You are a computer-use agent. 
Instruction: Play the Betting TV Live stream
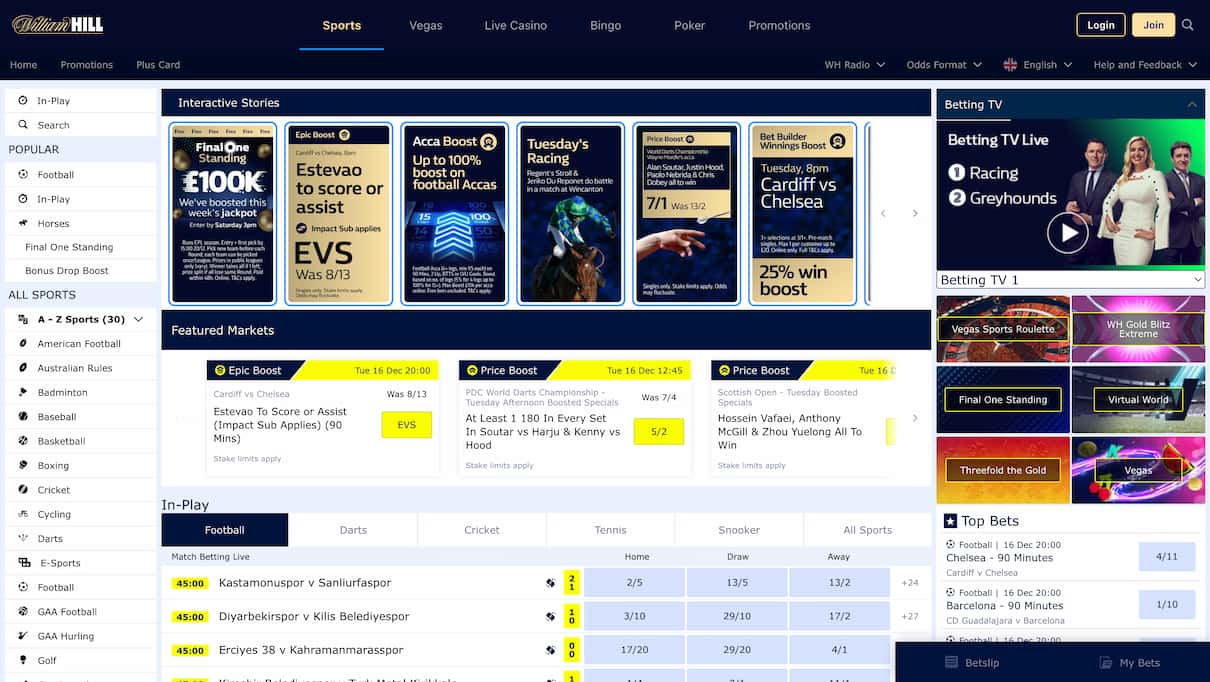pos(1068,232)
